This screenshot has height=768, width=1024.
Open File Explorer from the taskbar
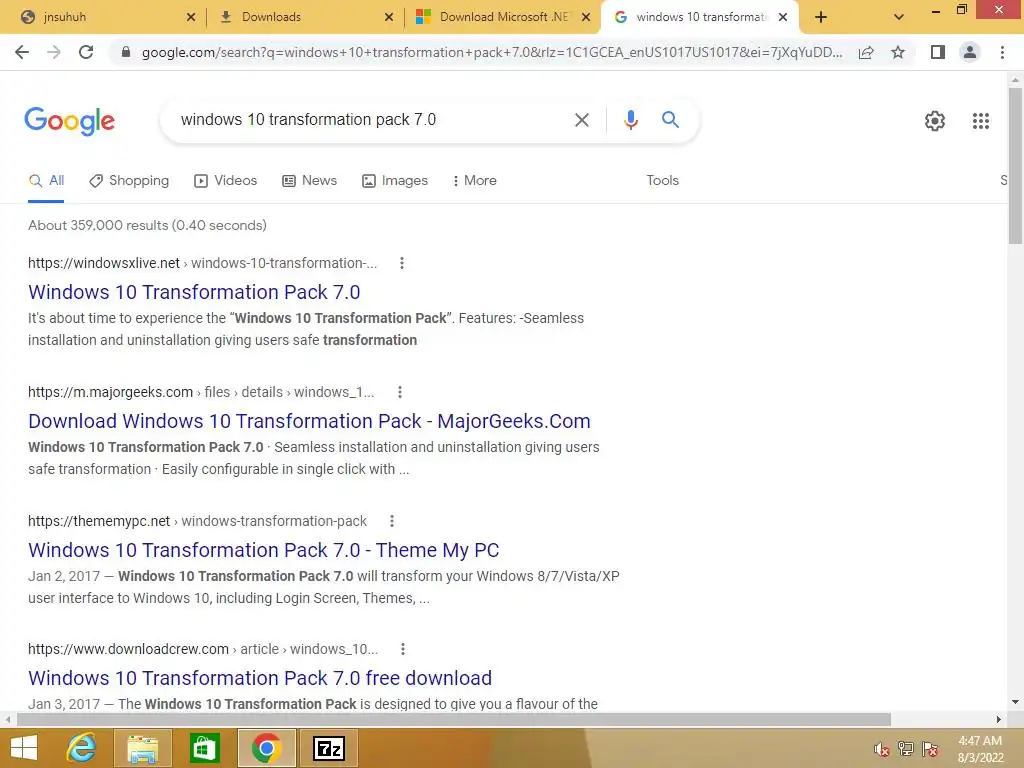[x=143, y=748]
